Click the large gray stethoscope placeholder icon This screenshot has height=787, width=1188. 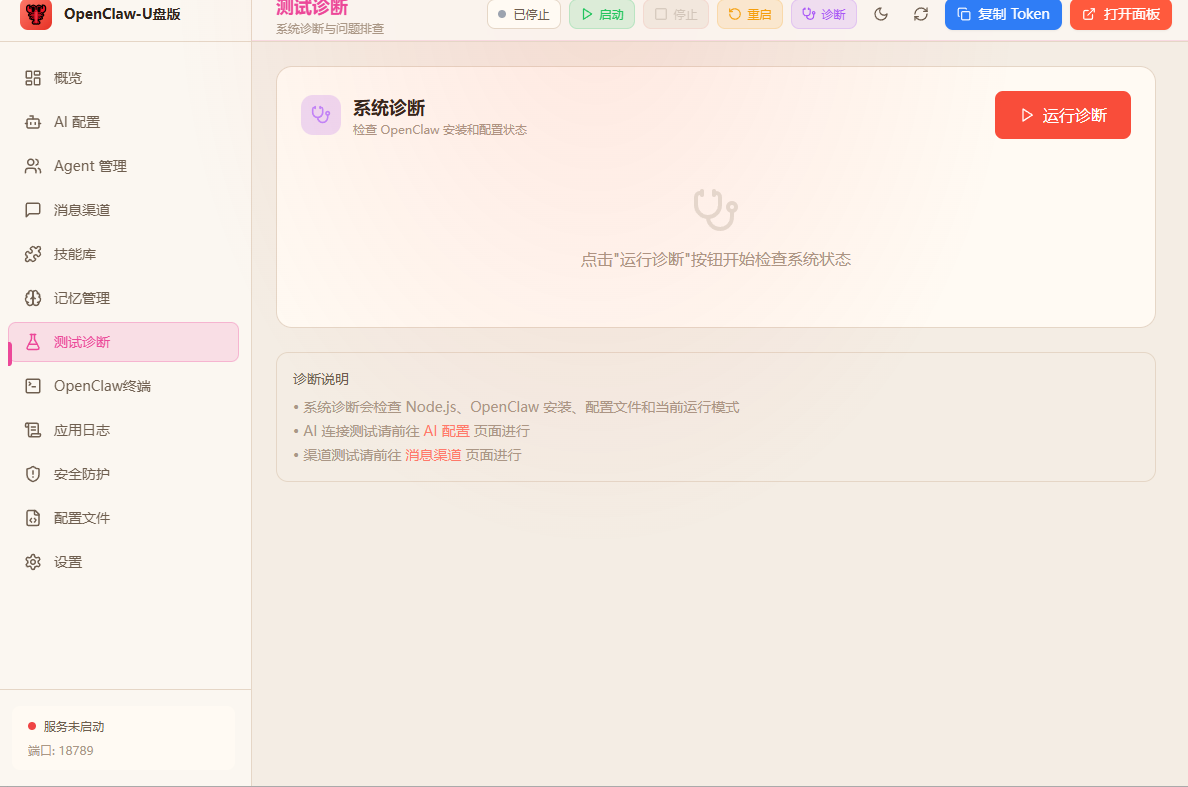click(x=715, y=209)
